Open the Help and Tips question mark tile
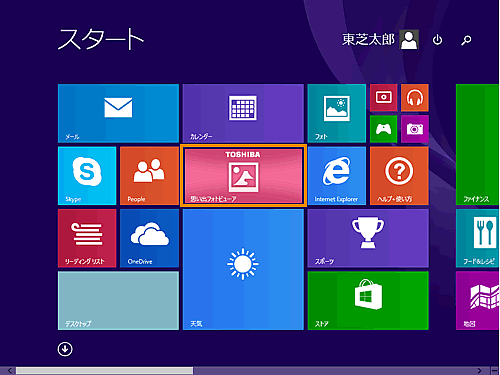Image resolution: width=500 pixels, height=375 pixels. 399,176
